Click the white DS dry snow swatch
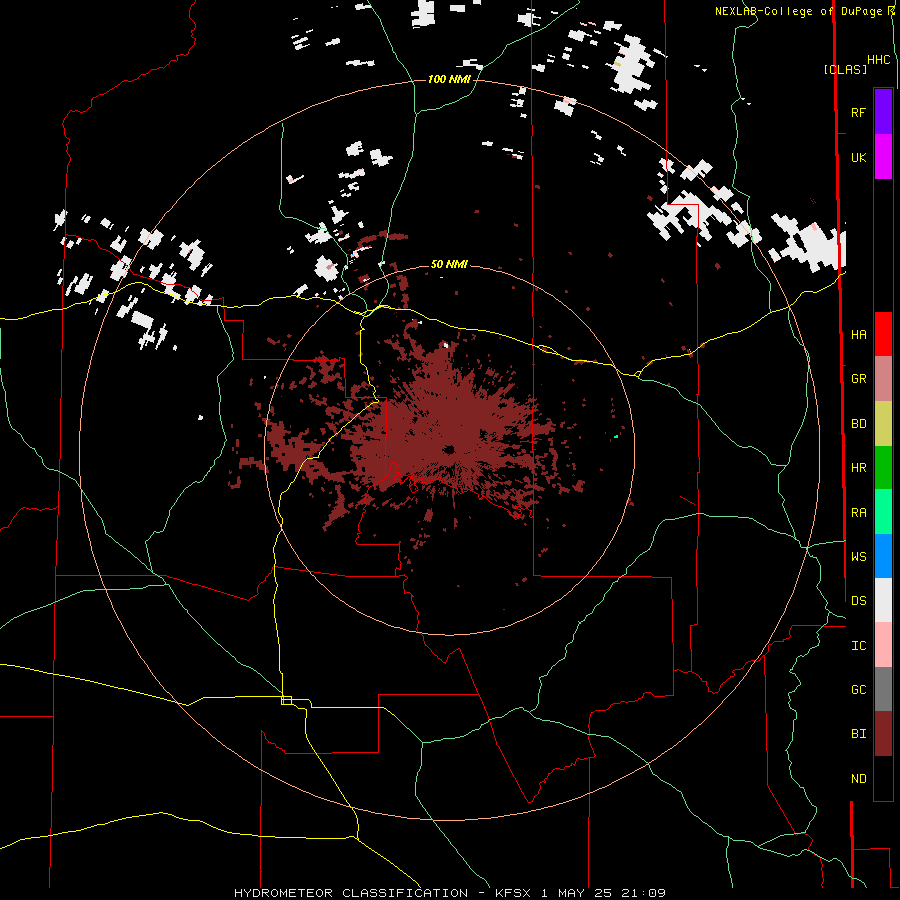900x900 pixels. (883, 600)
